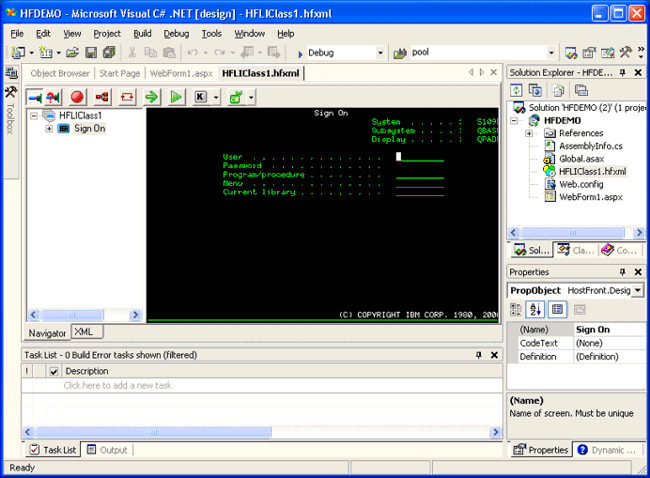Click the Open File toolbar icon
650x478 pixels.
(72, 53)
